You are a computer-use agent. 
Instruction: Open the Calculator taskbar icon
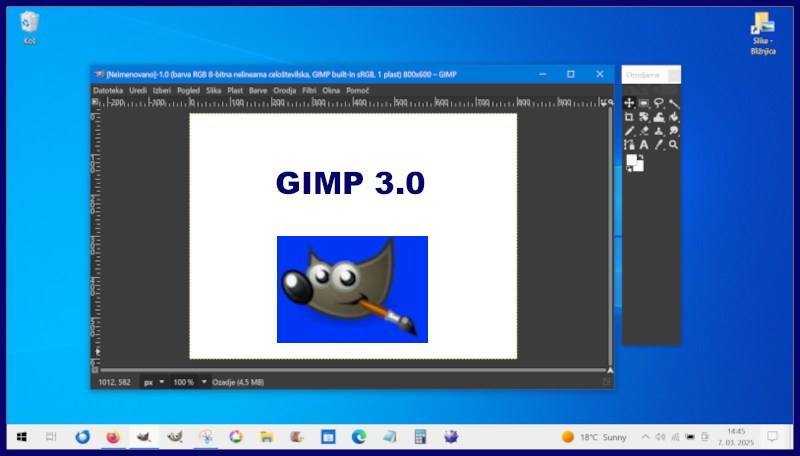pos(420,437)
